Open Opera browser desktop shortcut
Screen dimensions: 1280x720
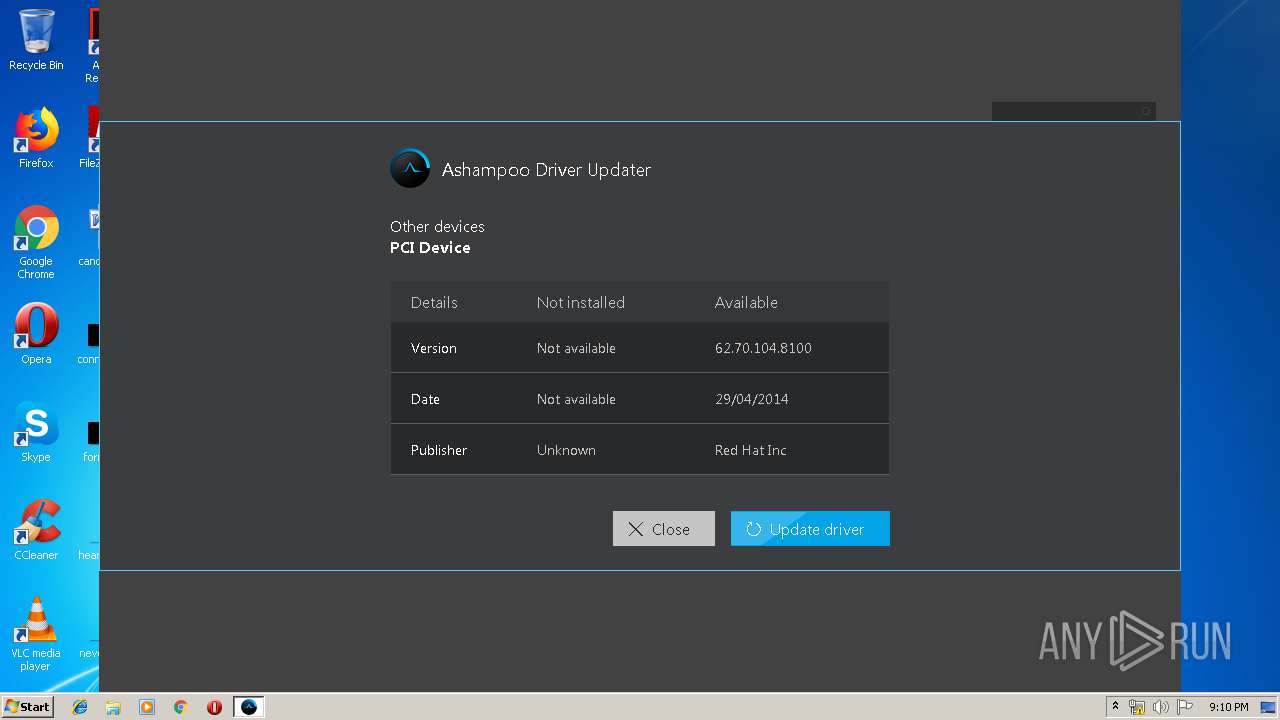36,334
